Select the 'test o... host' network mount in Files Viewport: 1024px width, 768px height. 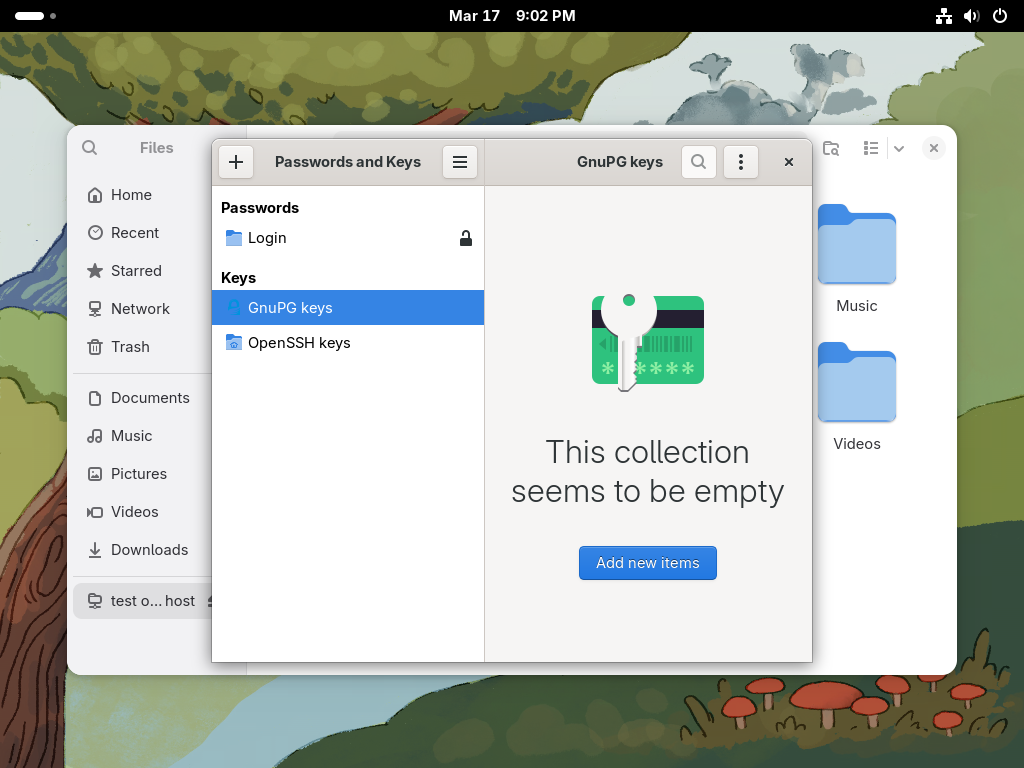[x=142, y=601]
